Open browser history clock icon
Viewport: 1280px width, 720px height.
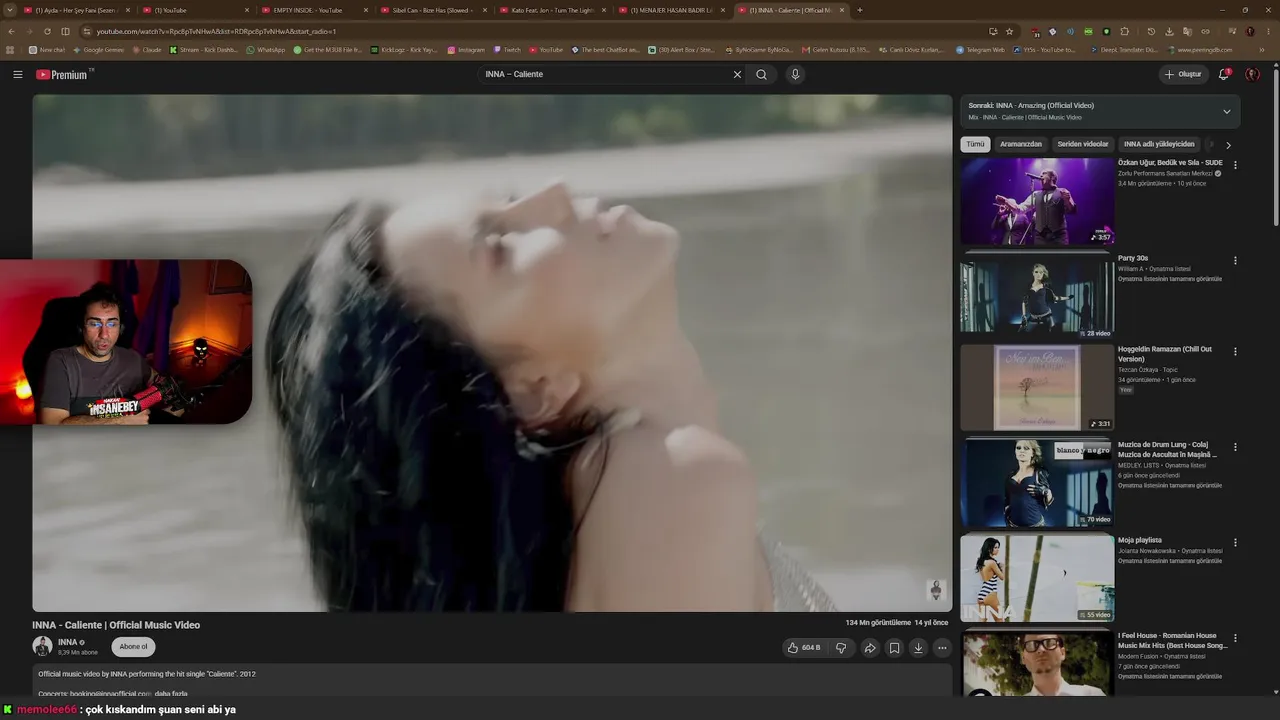[x=1151, y=31]
